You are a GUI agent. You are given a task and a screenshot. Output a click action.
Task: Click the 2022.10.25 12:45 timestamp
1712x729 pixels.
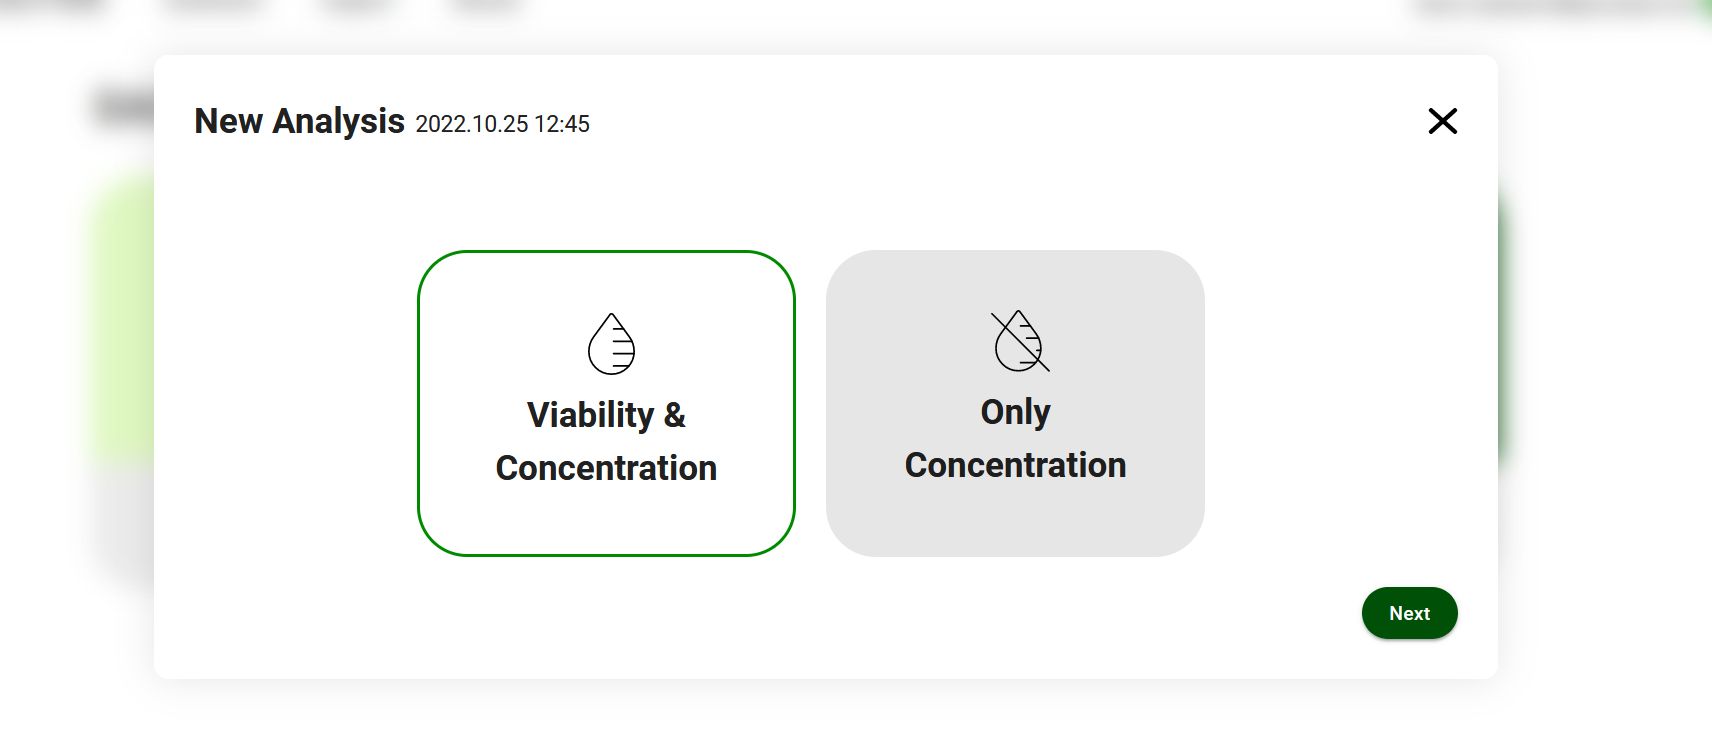[502, 124]
